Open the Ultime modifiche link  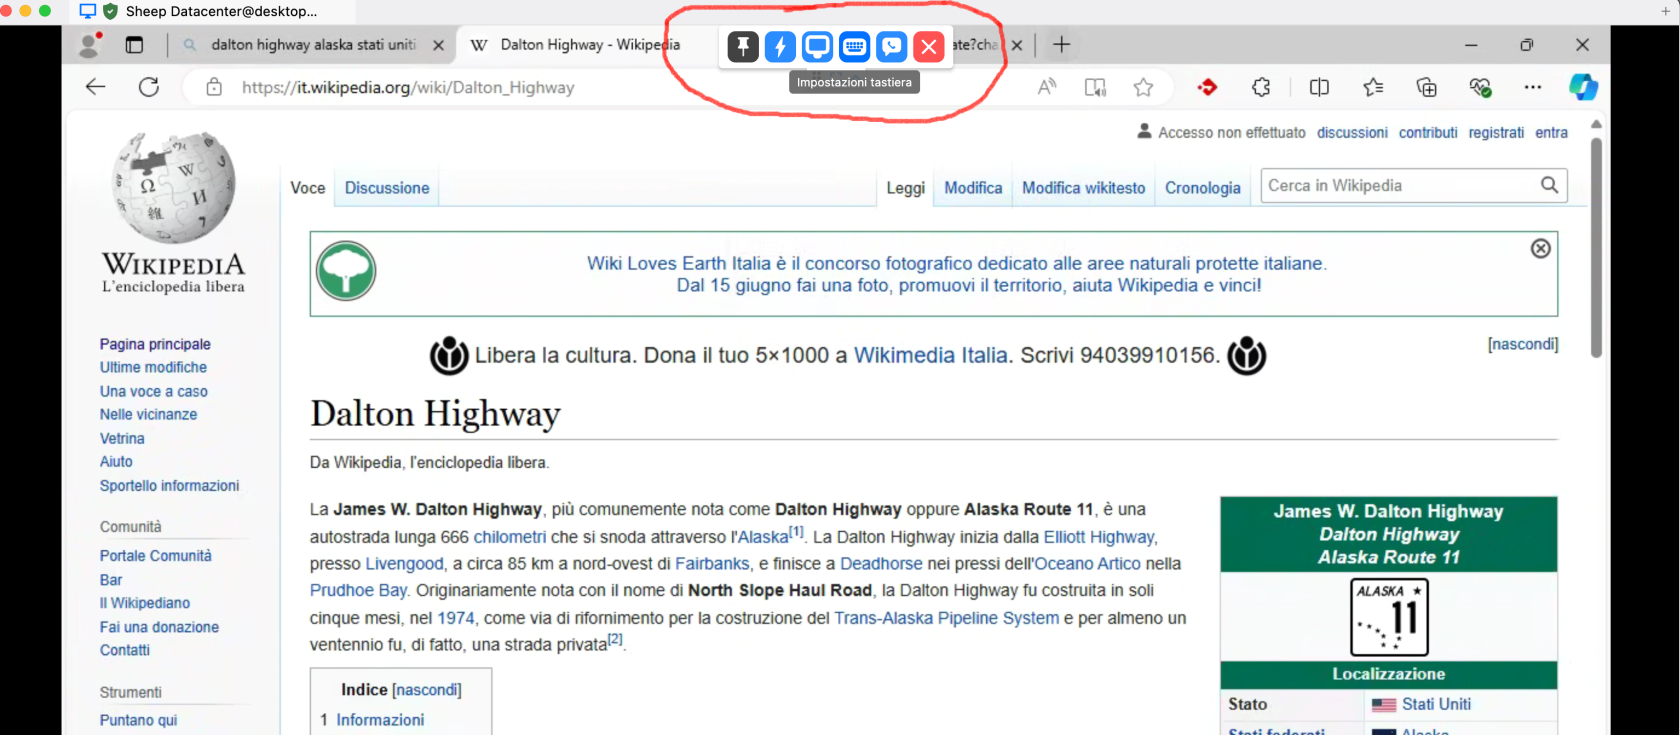[x=153, y=367]
